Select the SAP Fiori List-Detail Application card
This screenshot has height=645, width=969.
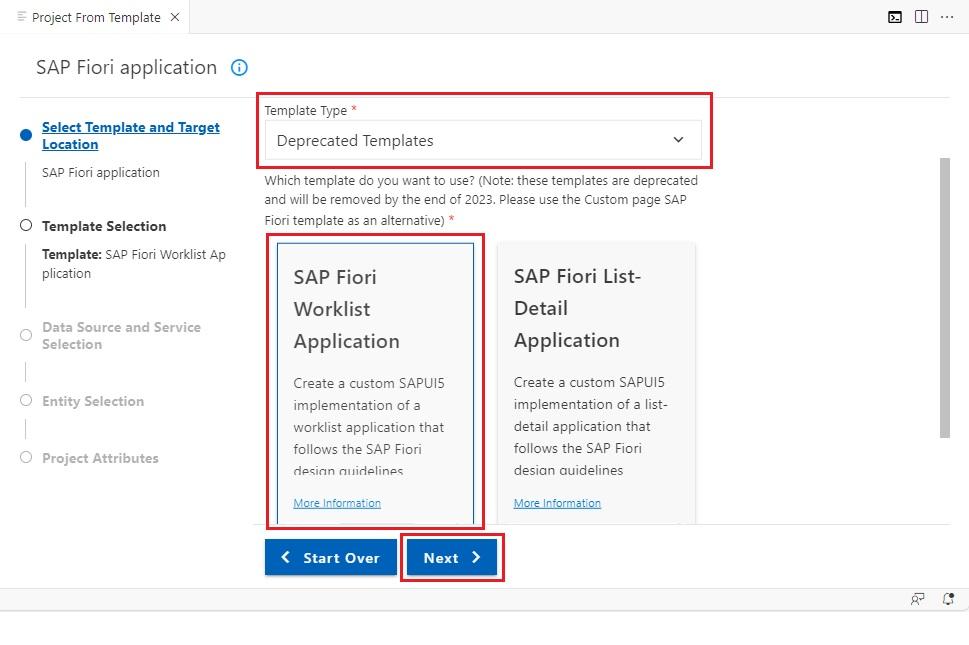596,382
